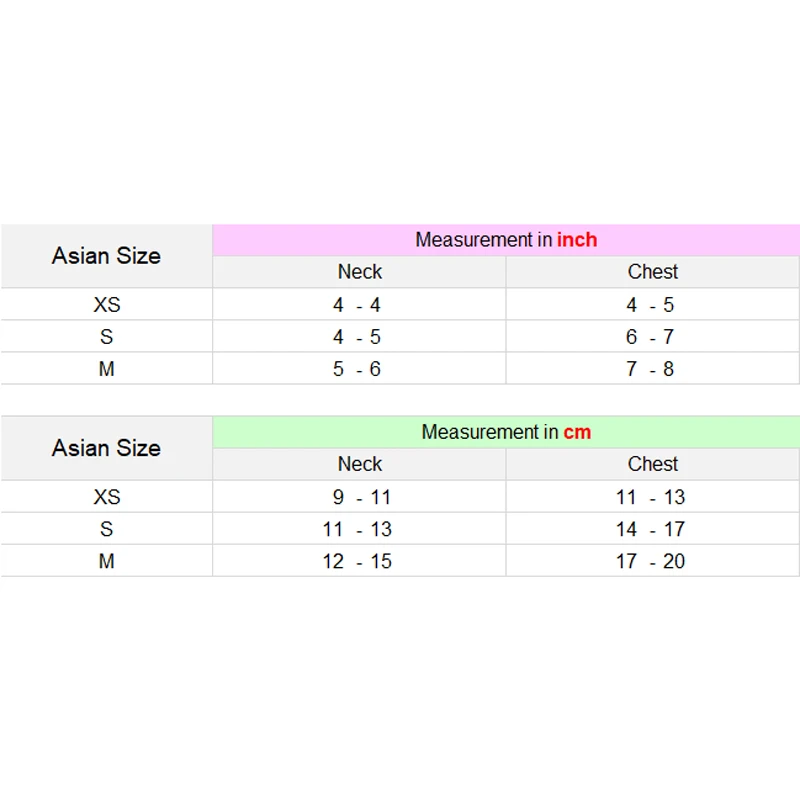Click the 'Measurement in cm' green header
800x800 pixels.
click(x=506, y=432)
